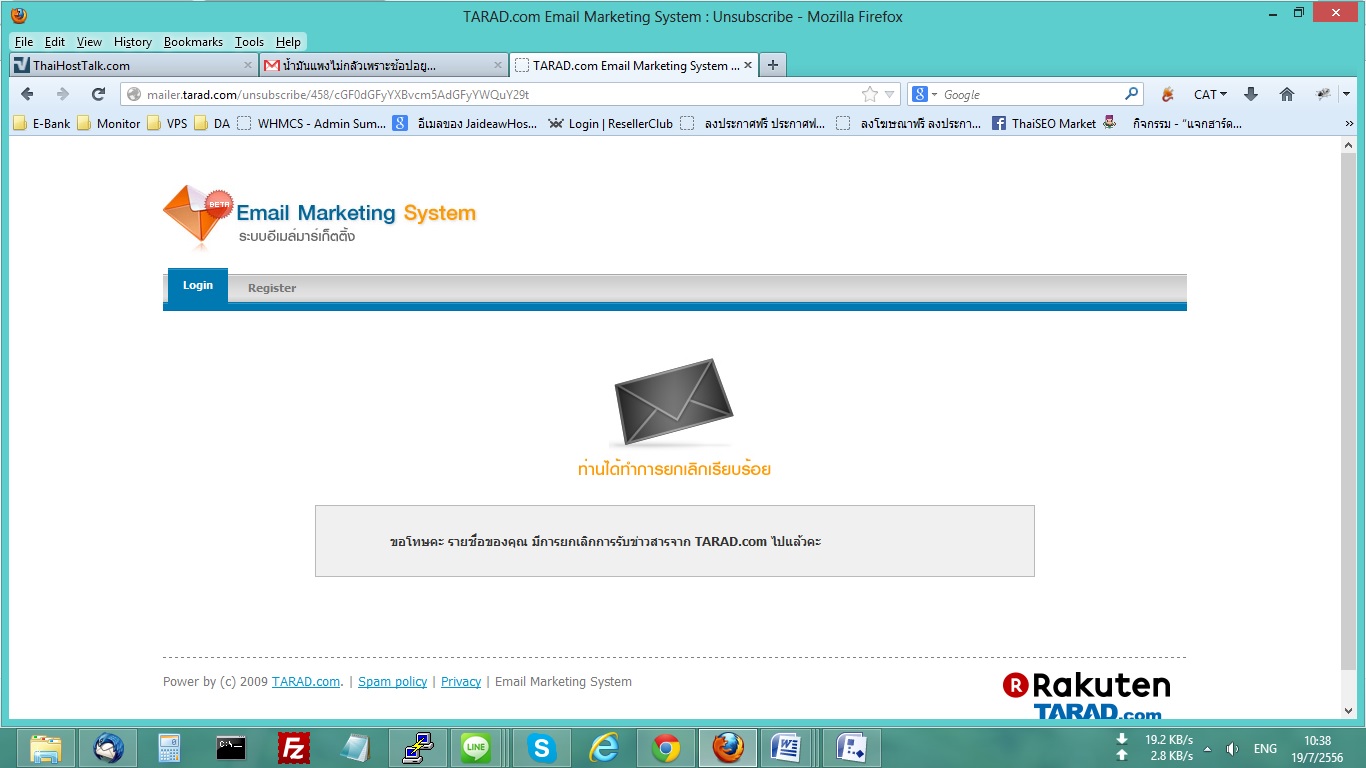Open the CAT toolbar dropdown
The image size is (1366, 768).
[x=1210, y=94]
